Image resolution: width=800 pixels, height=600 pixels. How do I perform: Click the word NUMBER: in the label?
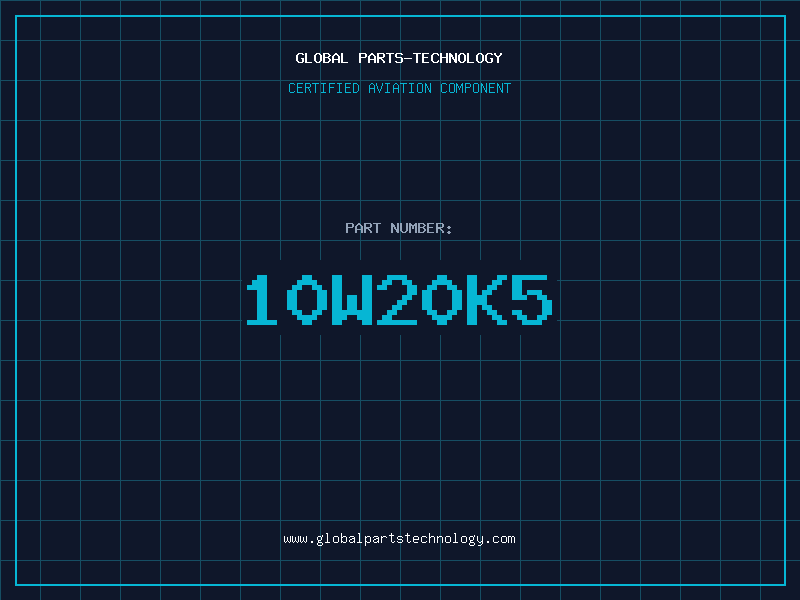coord(421,228)
